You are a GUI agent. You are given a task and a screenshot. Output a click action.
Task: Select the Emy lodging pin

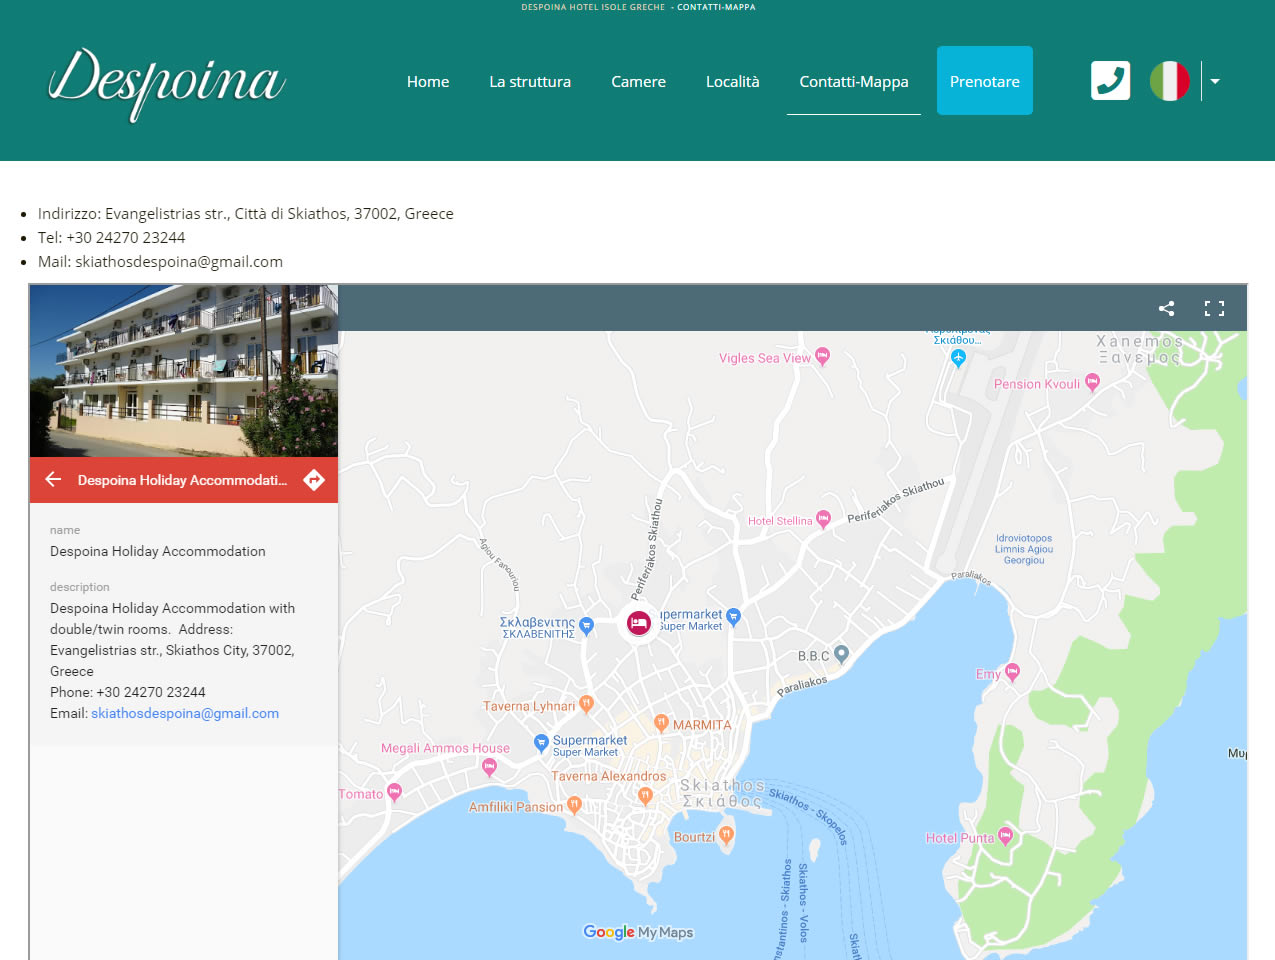[1012, 672]
